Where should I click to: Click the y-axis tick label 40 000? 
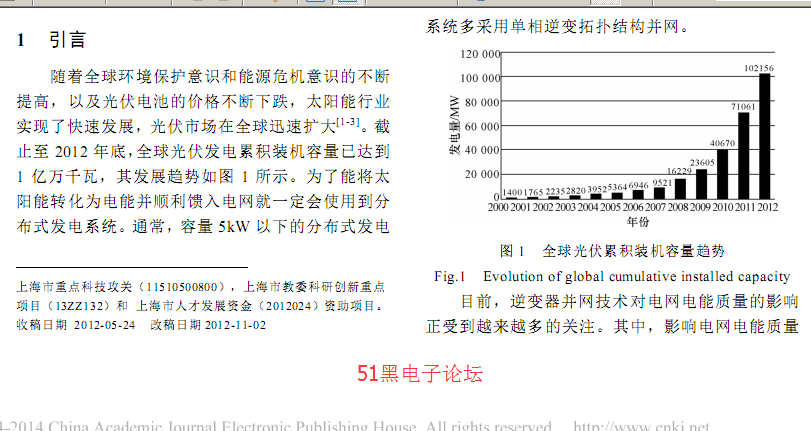click(483, 150)
